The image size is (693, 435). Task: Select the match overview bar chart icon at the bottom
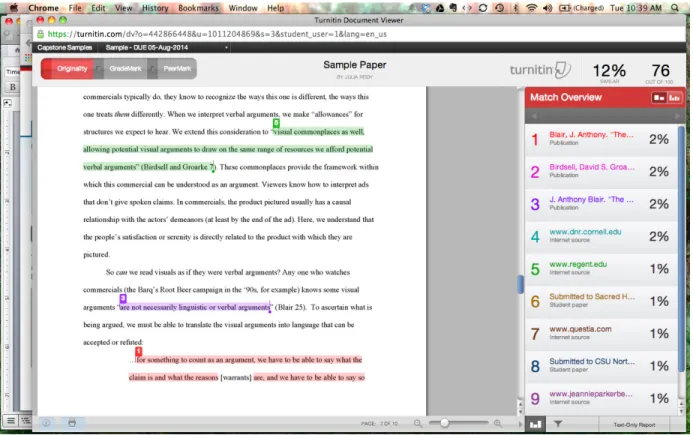click(x=535, y=424)
